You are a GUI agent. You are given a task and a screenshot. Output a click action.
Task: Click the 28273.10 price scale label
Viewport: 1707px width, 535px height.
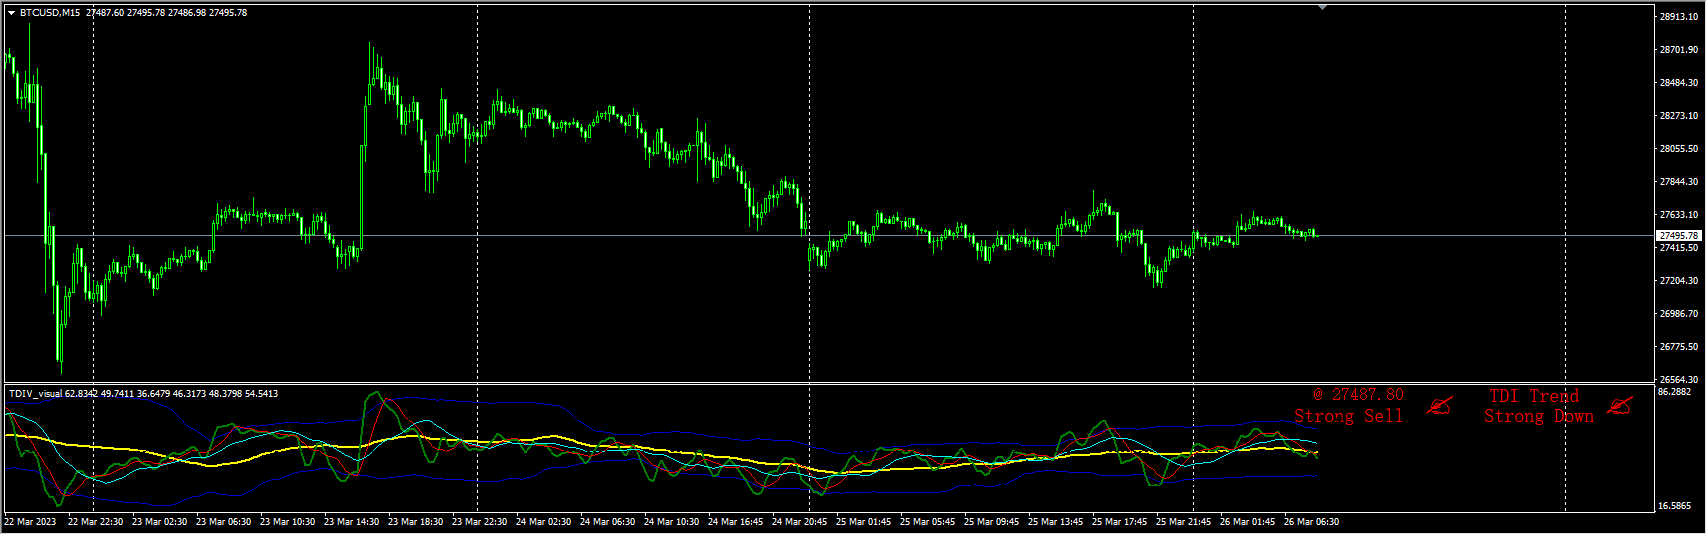[x=1678, y=116]
